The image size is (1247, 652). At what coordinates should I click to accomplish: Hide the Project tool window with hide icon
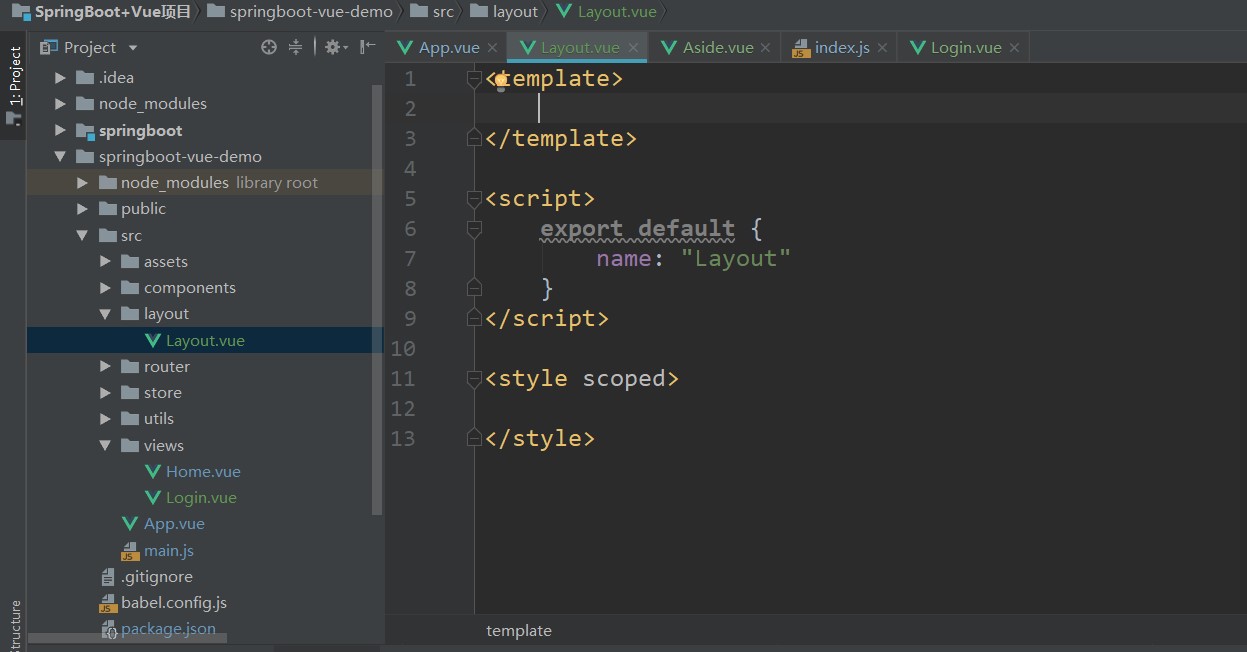click(368, 47)
